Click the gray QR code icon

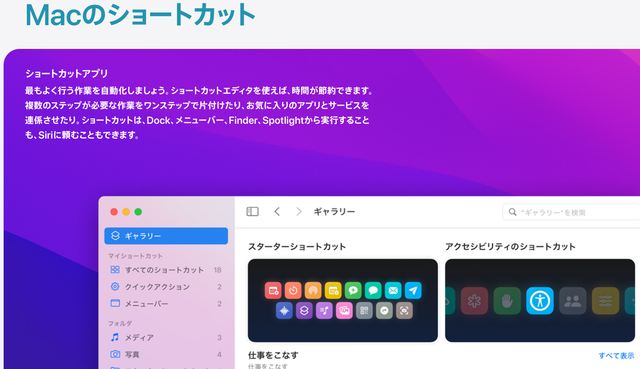pos(364,311)
